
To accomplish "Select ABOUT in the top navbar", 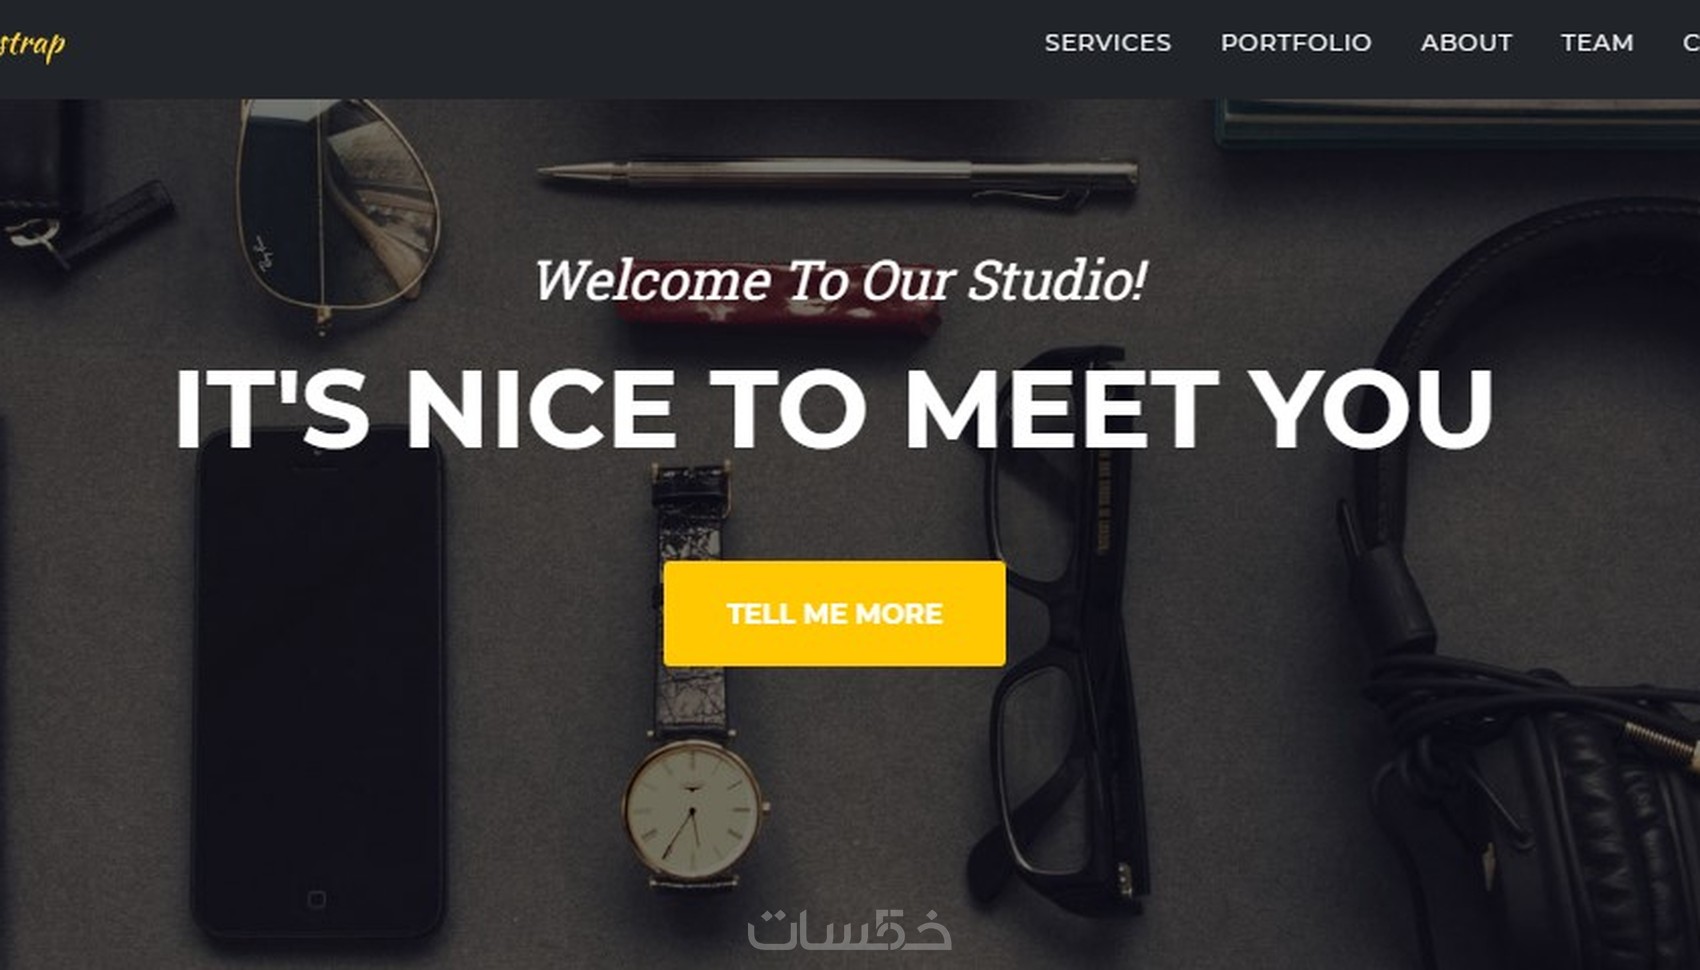I will tap(1466, 43).
